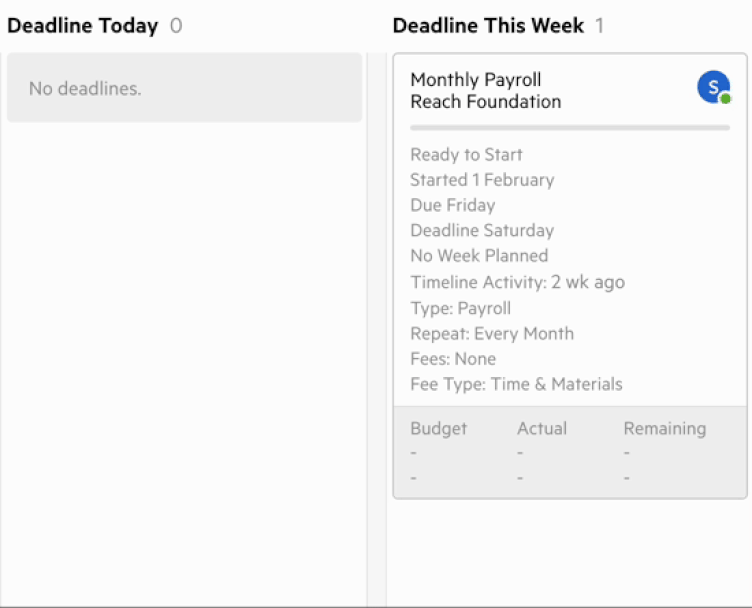
Task: Click the Due Friday text
Action: [452, 205]
